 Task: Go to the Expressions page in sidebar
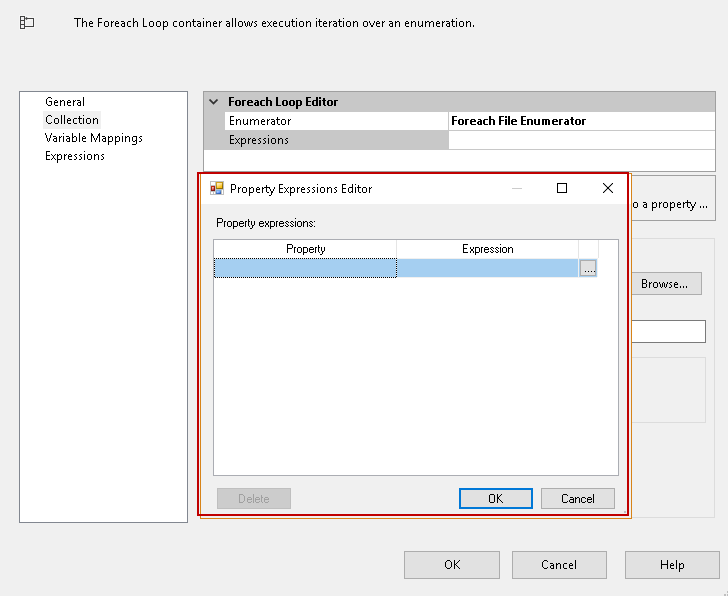click(75, 156)
